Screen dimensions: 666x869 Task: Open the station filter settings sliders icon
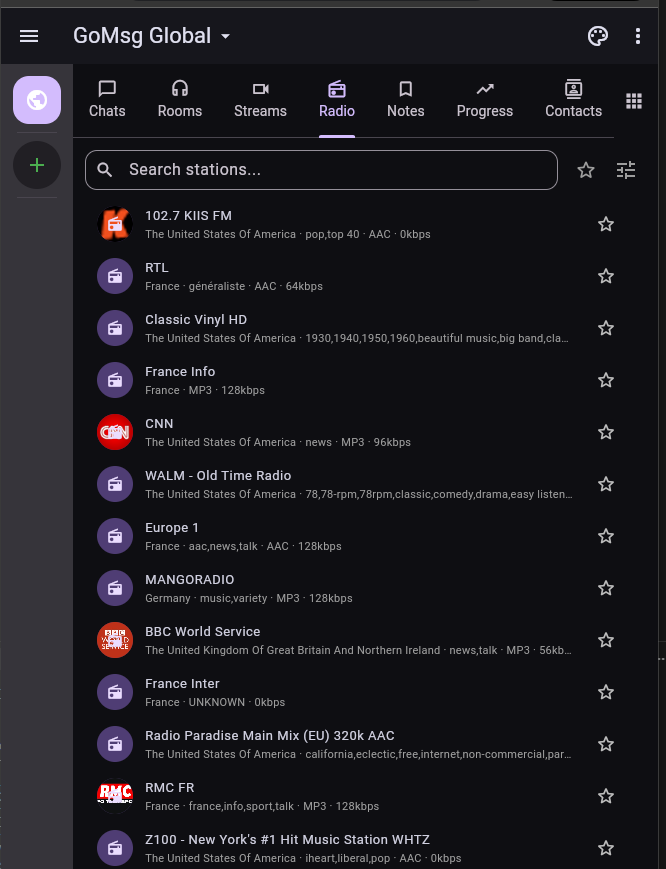click(x=626, y=170)
